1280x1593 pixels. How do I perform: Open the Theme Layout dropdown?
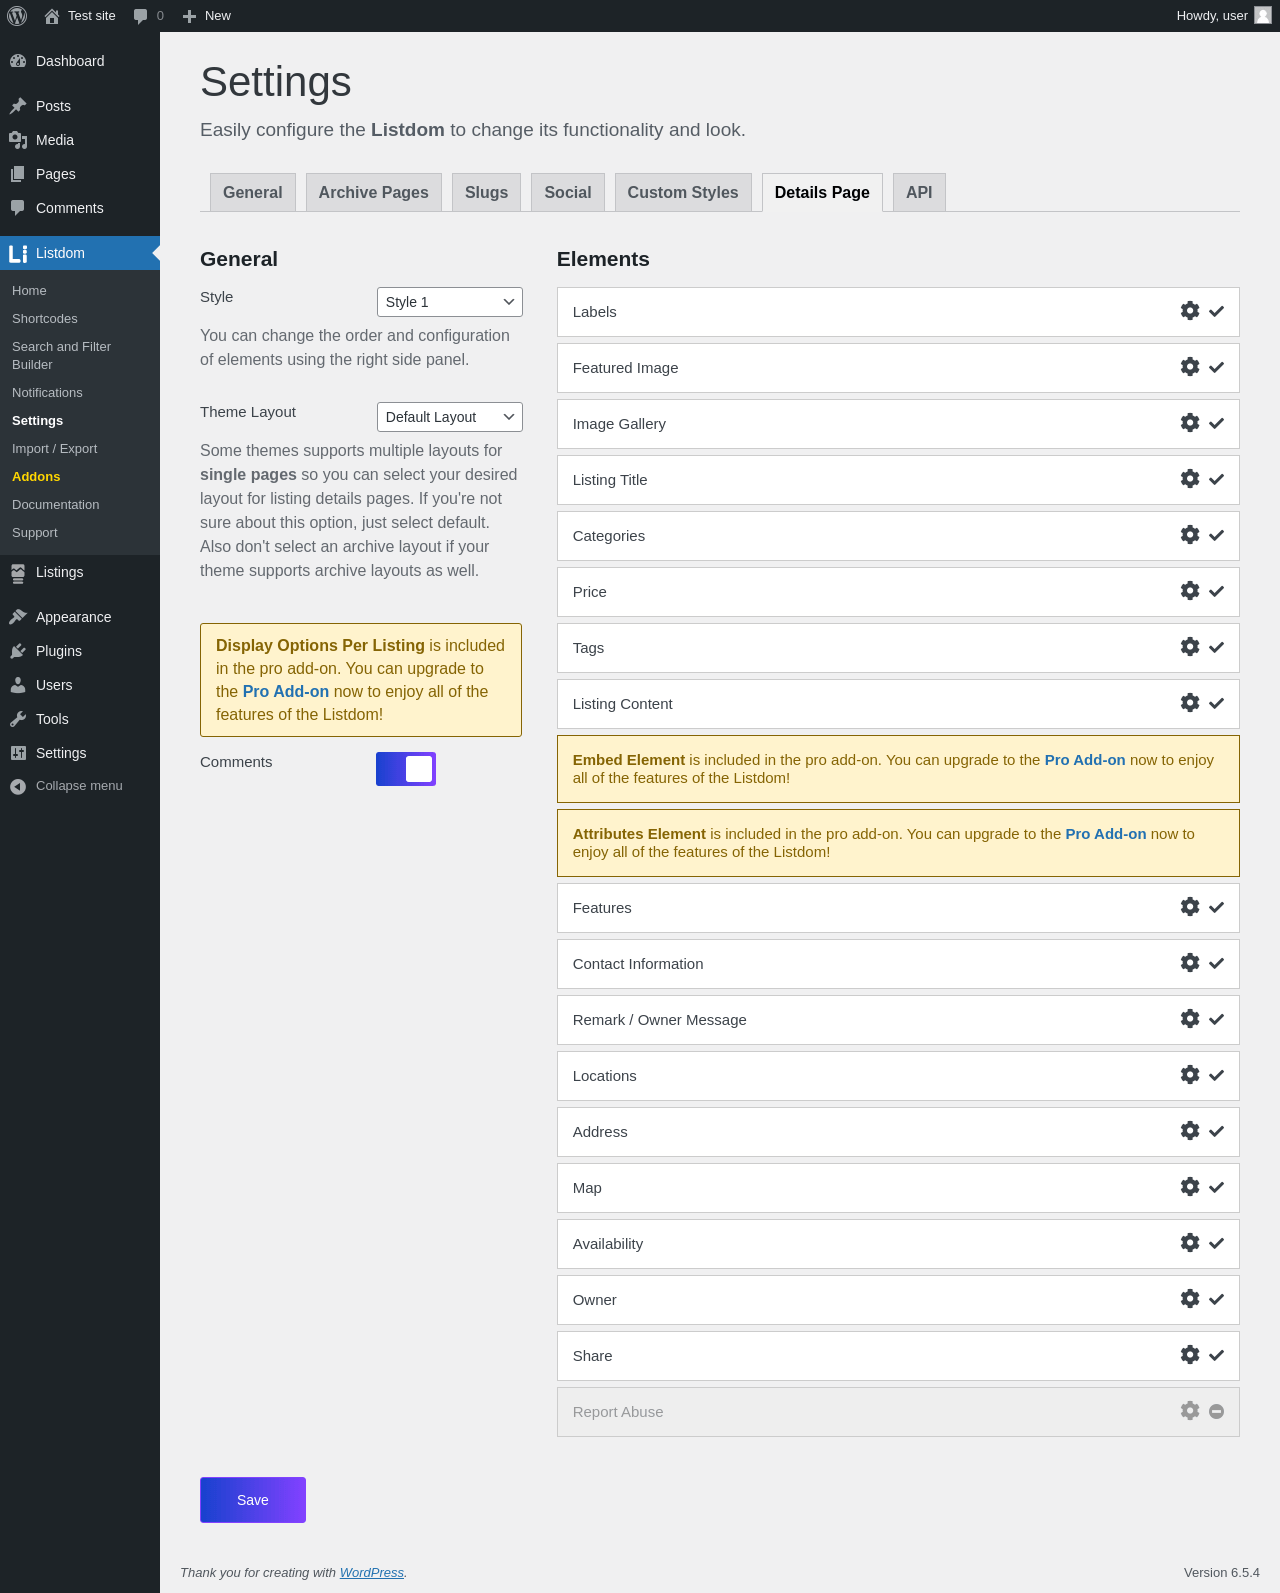pyautogui.click(x=449, y=417)
